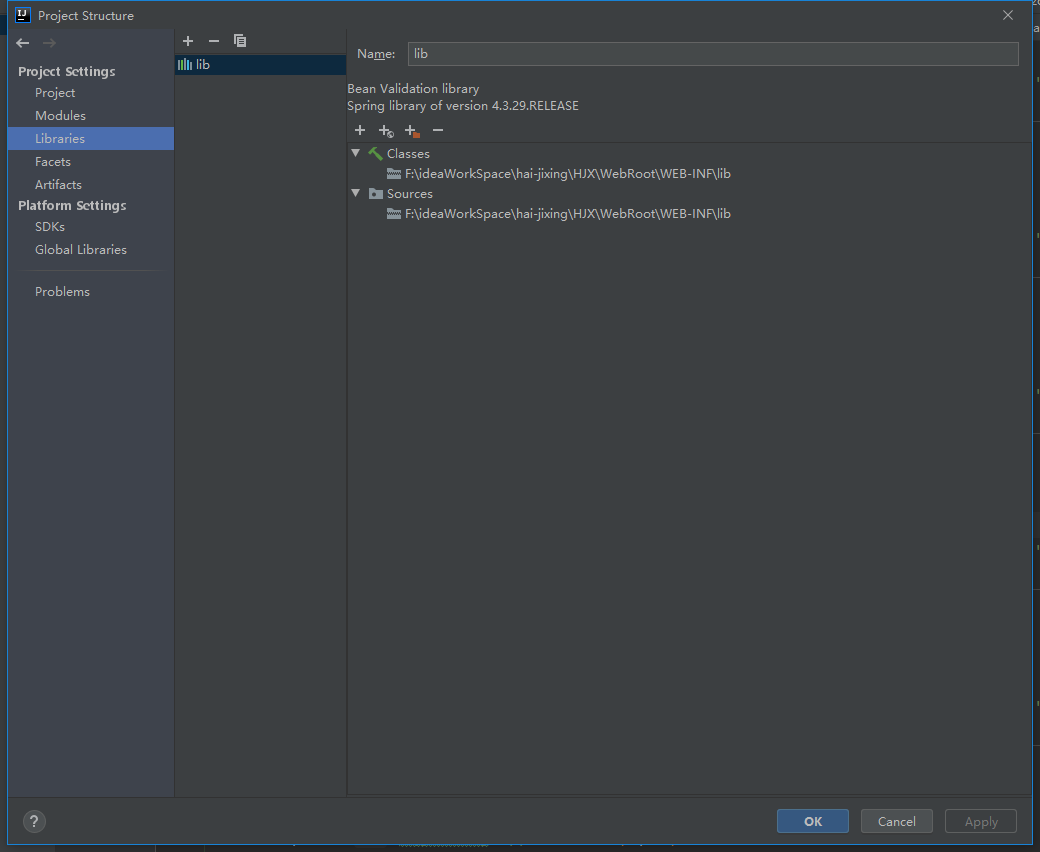
Task: Collapse the Sources tree node
Action: 356,193
